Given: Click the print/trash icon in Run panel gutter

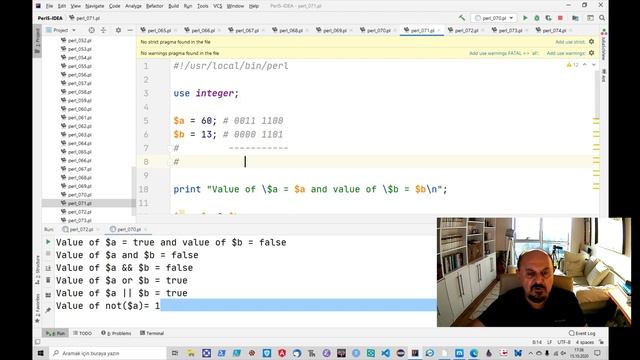Looking at the screenshot, I should (48, 280).
